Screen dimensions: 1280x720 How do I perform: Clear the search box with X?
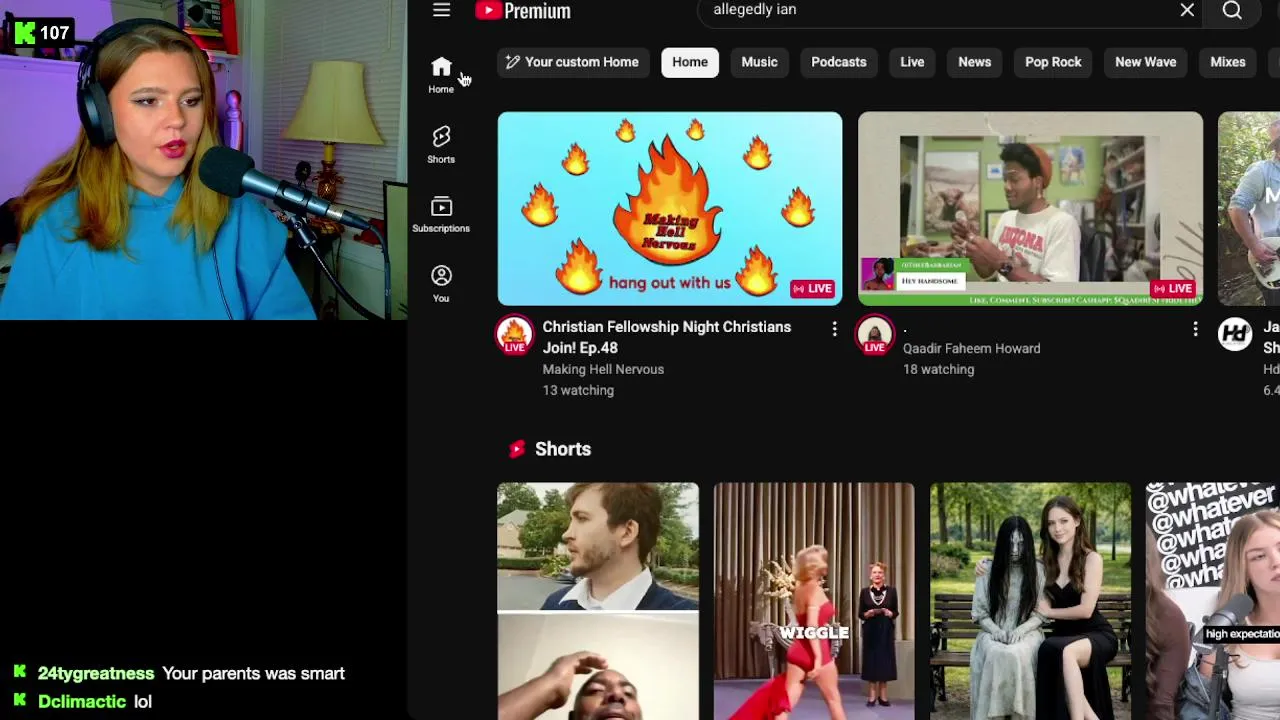(1187, 10)
